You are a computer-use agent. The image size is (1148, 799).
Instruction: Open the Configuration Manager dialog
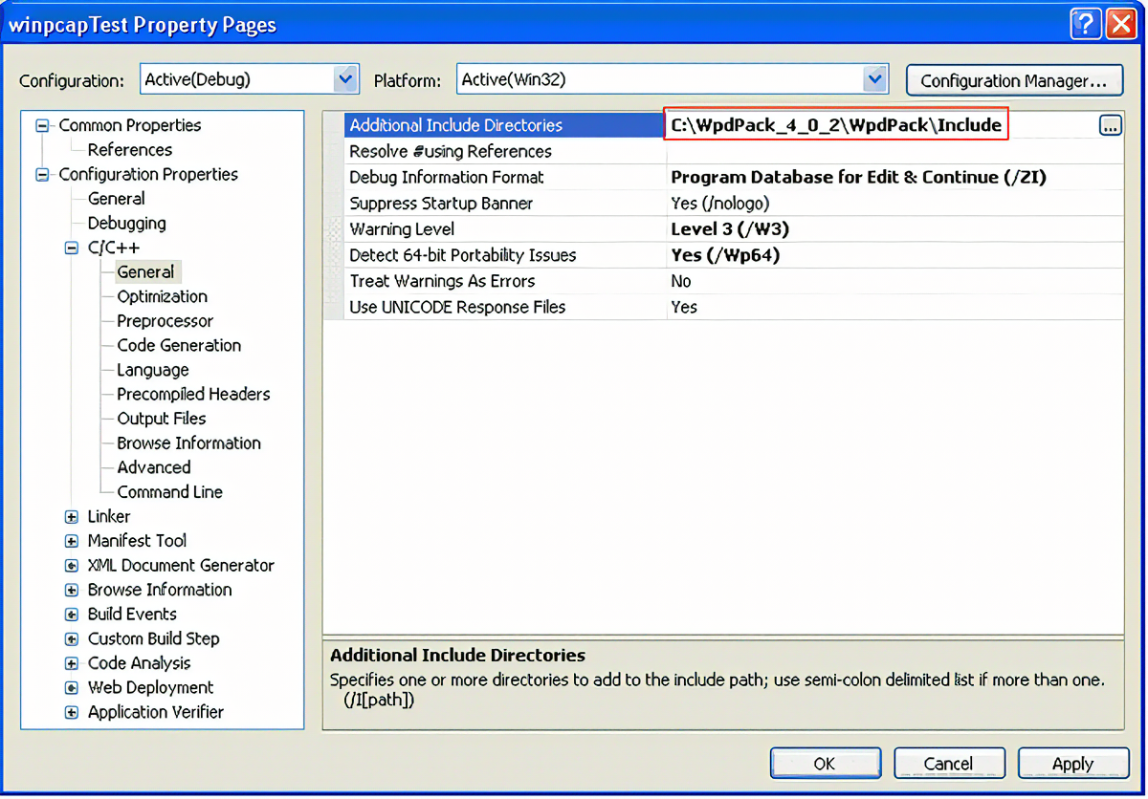[x=1014, y=80]
